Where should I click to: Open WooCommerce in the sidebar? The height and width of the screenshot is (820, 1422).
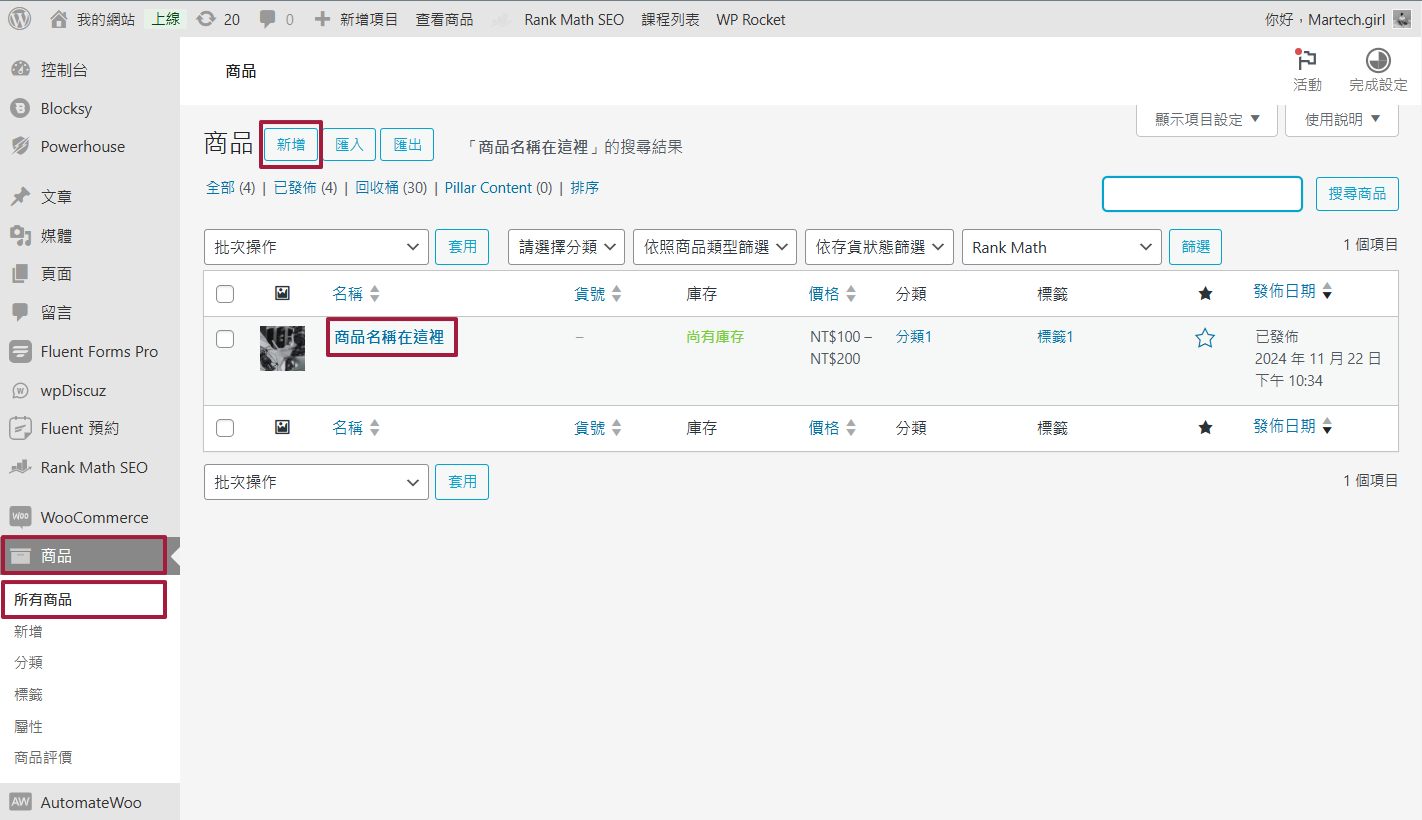93,517
